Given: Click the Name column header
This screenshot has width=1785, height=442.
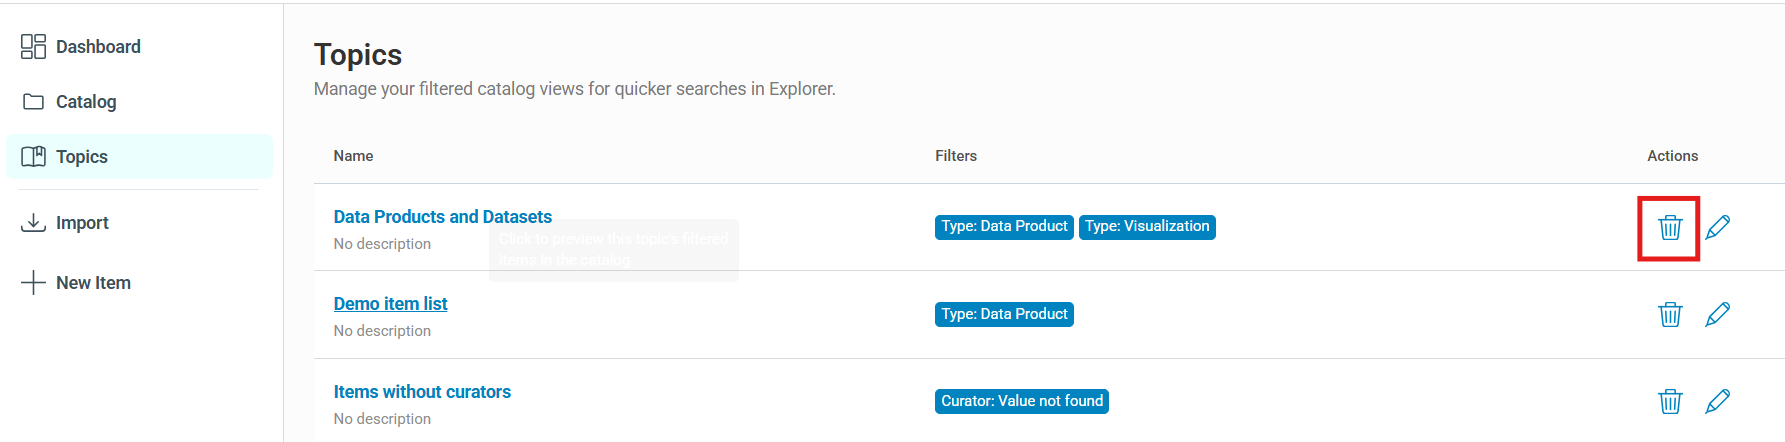Looking at the screenshot, I should pos(353,156).
